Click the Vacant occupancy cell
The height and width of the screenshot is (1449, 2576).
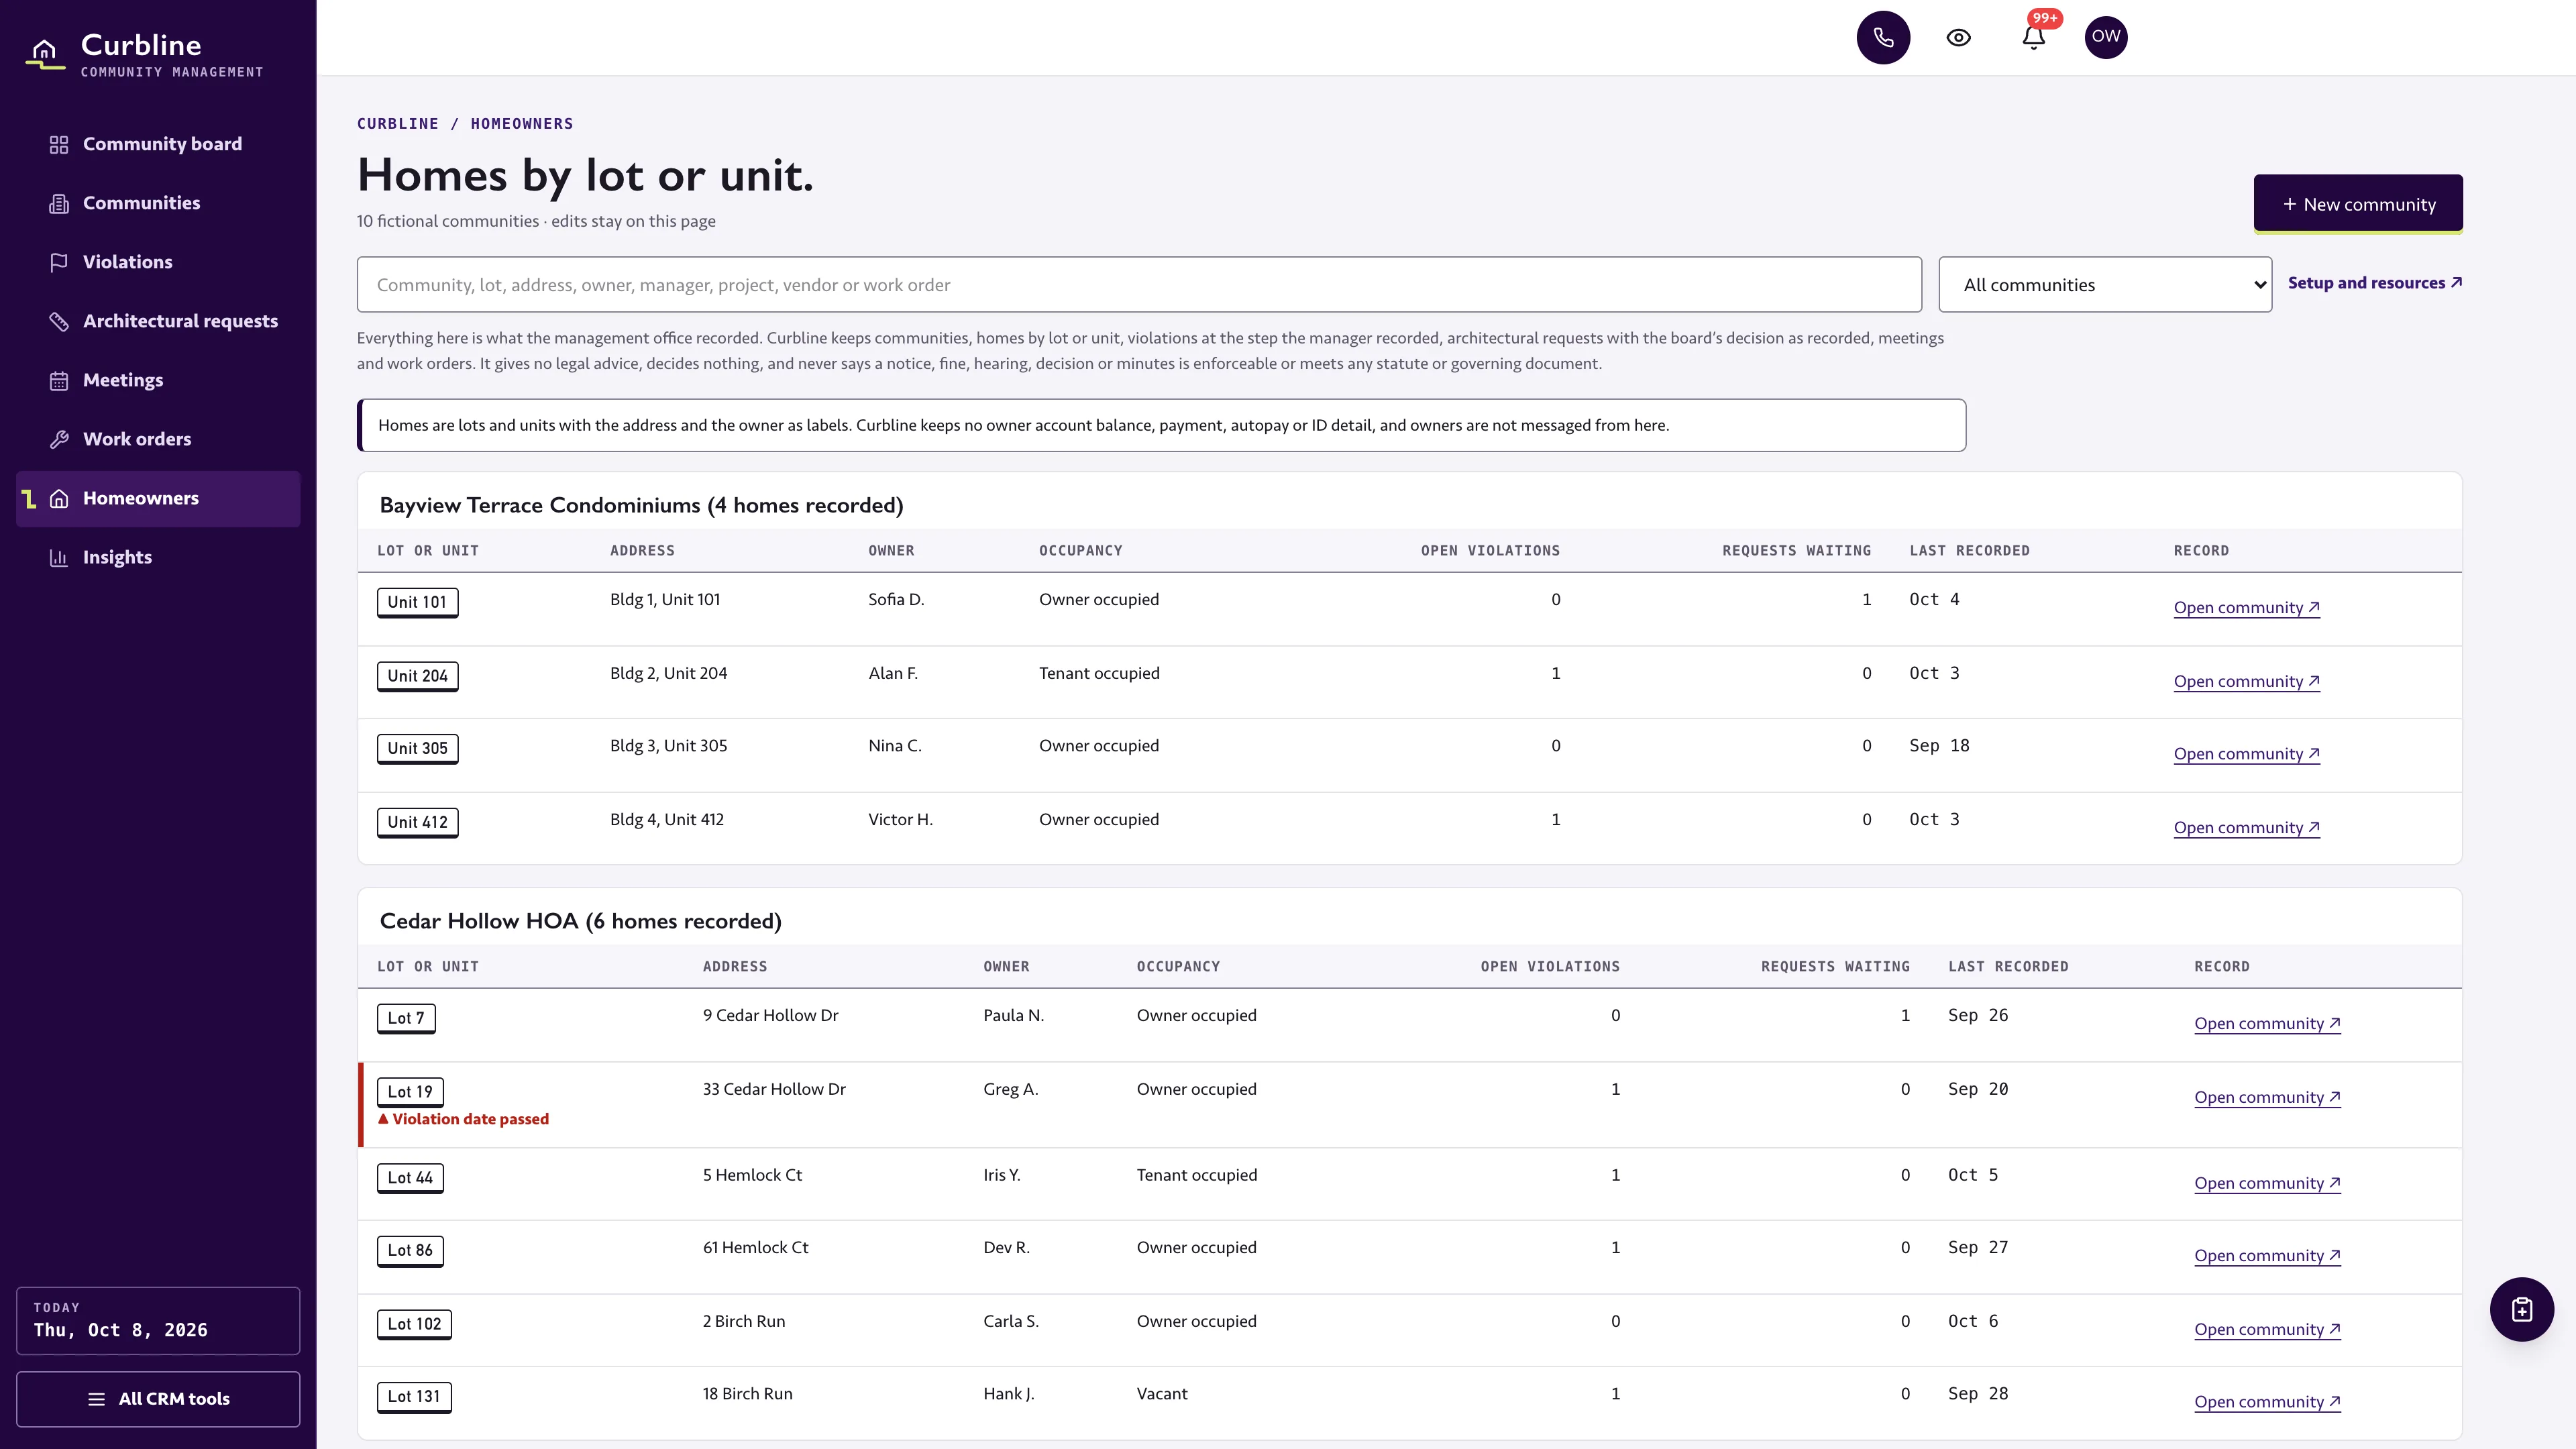coord(1162,1394)
